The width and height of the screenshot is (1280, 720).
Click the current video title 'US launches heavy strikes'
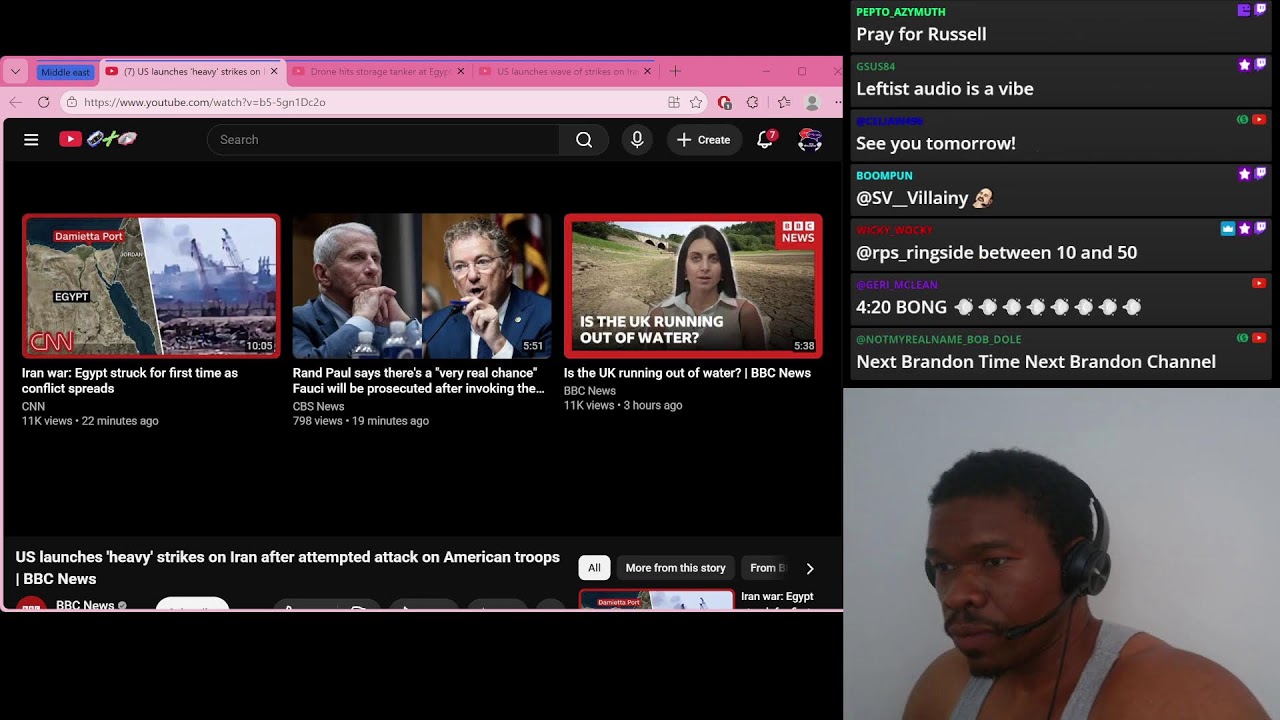click(287, 568)
